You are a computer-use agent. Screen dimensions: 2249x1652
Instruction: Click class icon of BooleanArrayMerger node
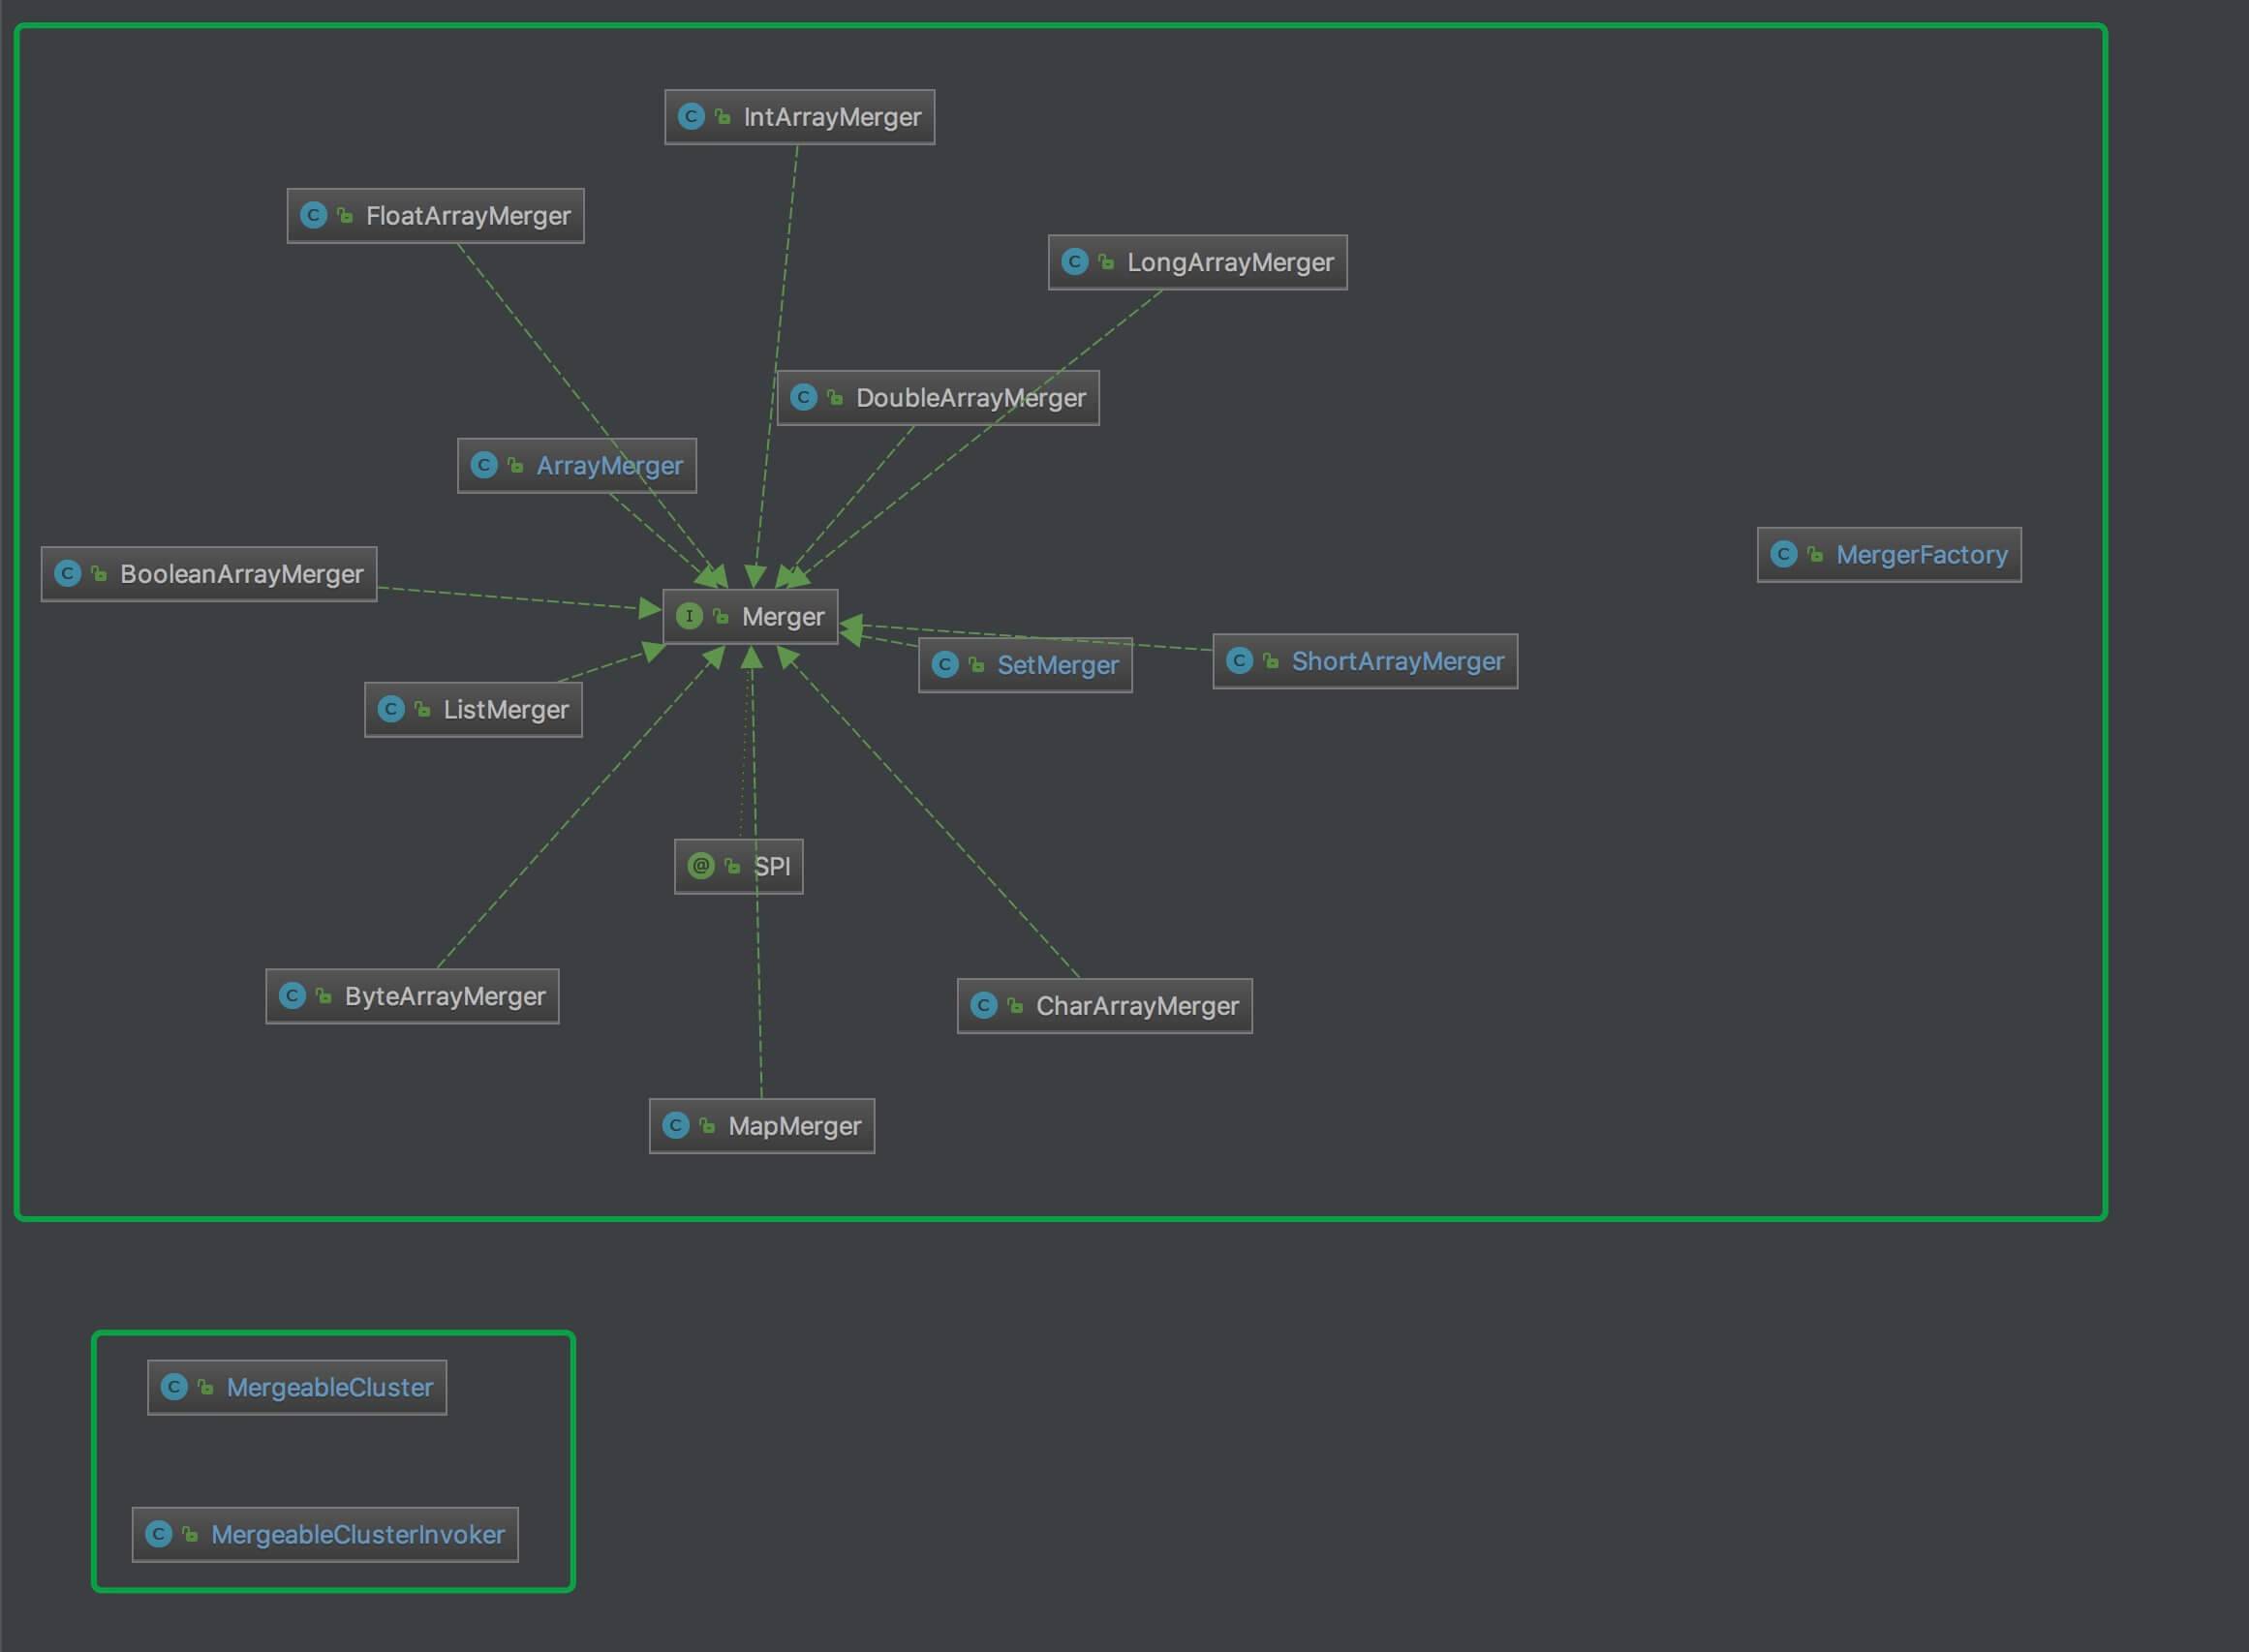[68, 573]
